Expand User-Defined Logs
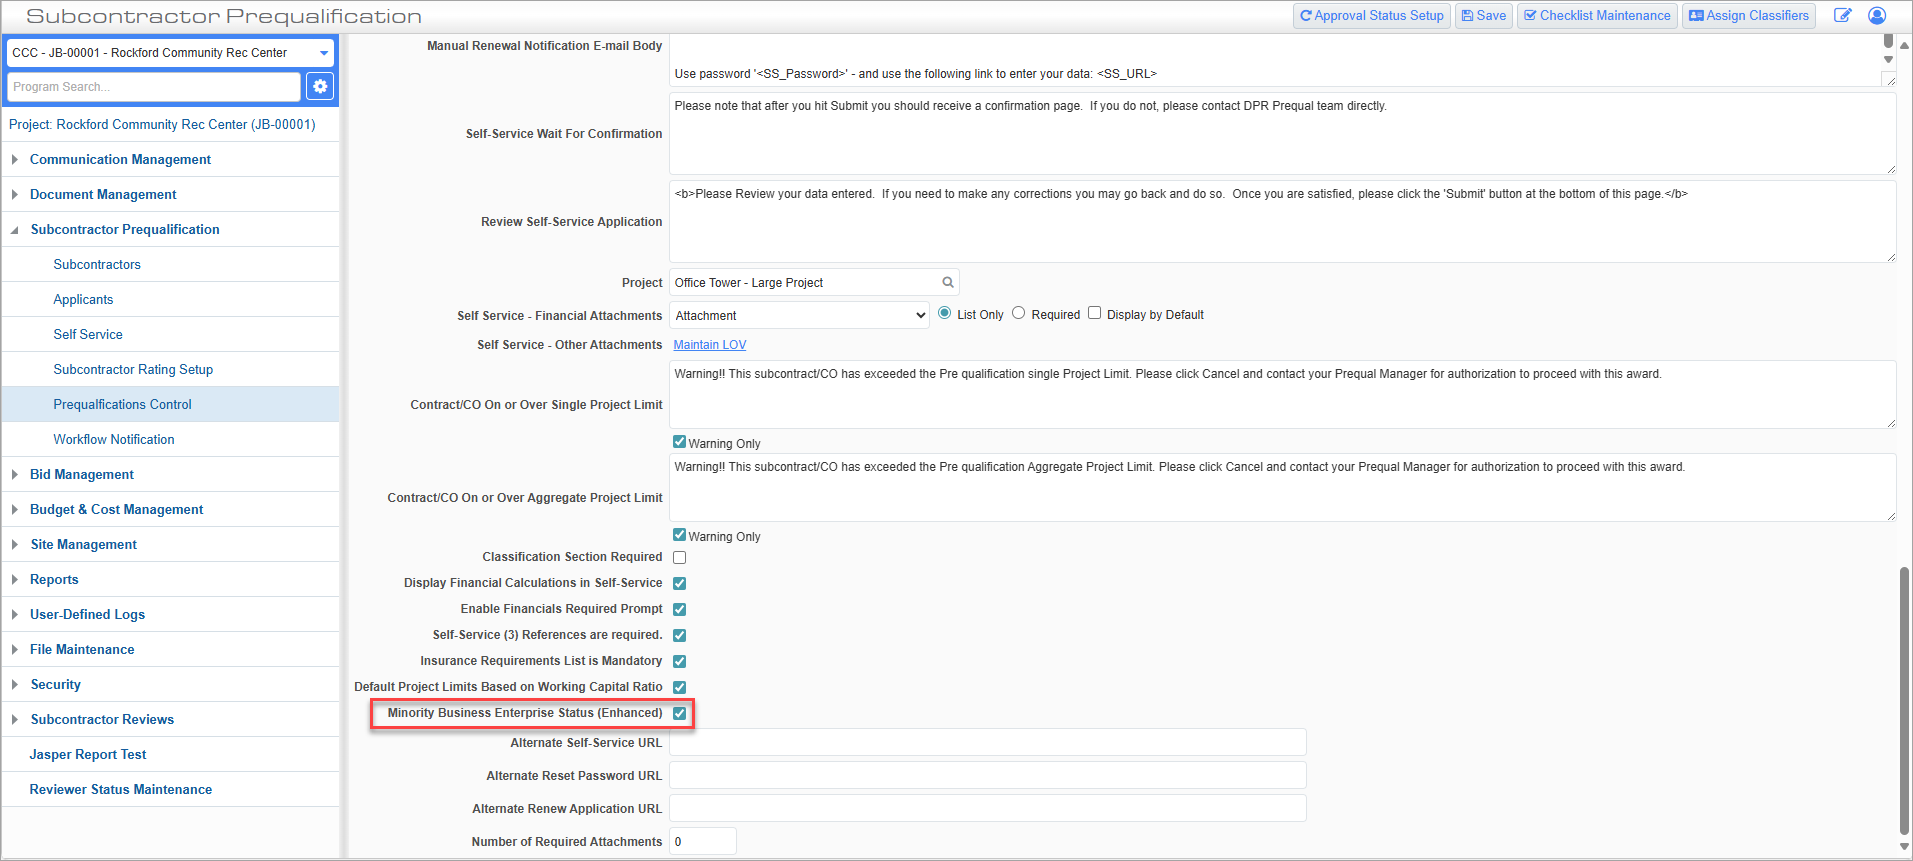This screenshot has width=1913, height=861. click(x=15, y=615)
